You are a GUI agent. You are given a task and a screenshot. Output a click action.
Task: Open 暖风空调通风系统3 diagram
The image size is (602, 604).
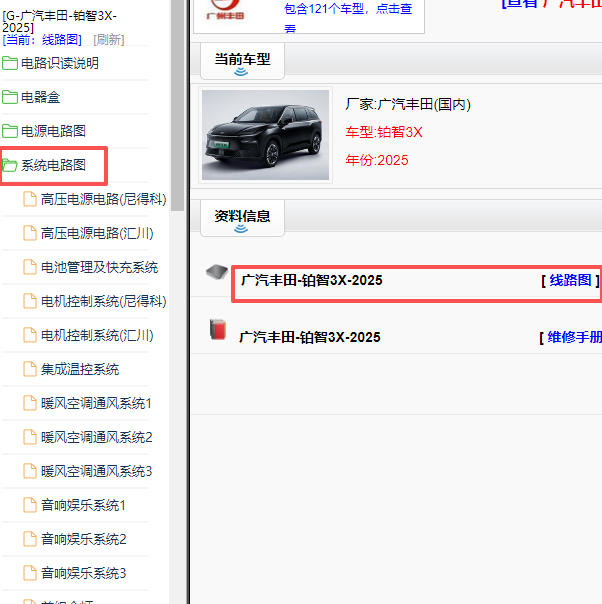point(97,471)
